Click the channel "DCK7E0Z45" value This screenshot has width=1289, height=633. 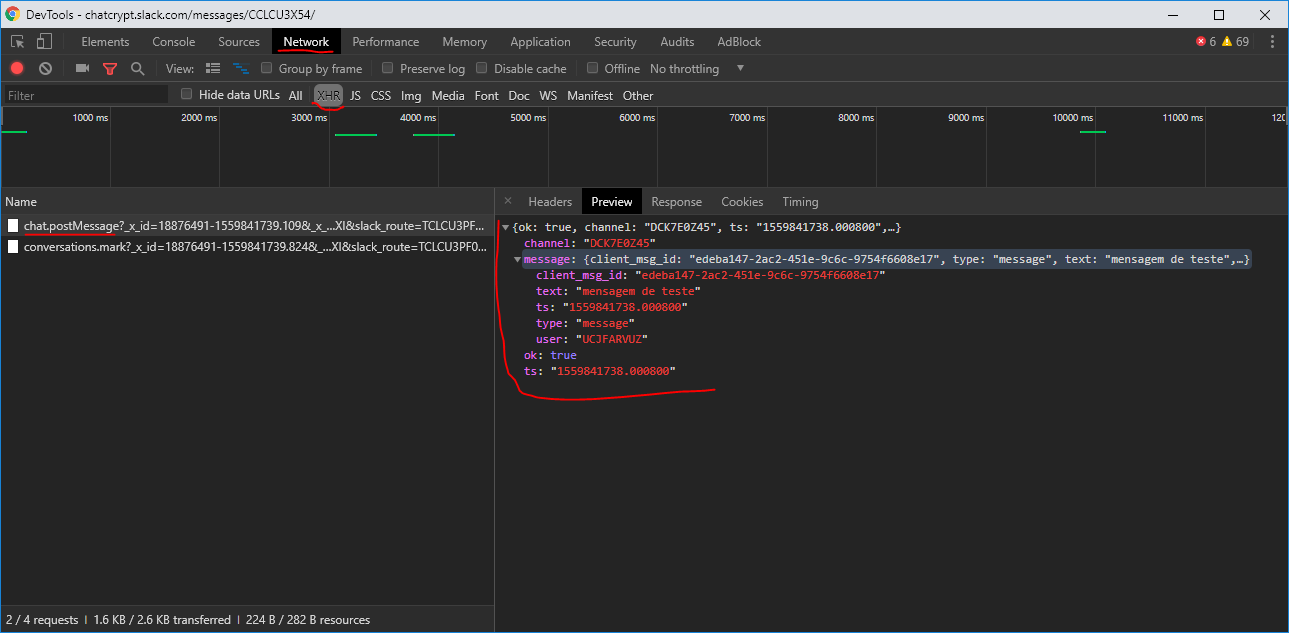point(622,243)
